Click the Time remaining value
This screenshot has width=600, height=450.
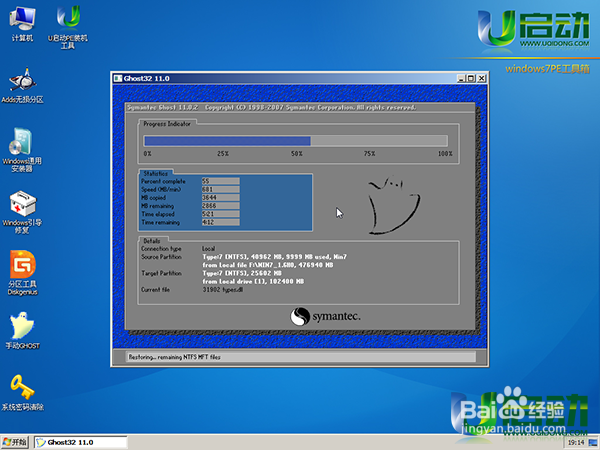220,222
